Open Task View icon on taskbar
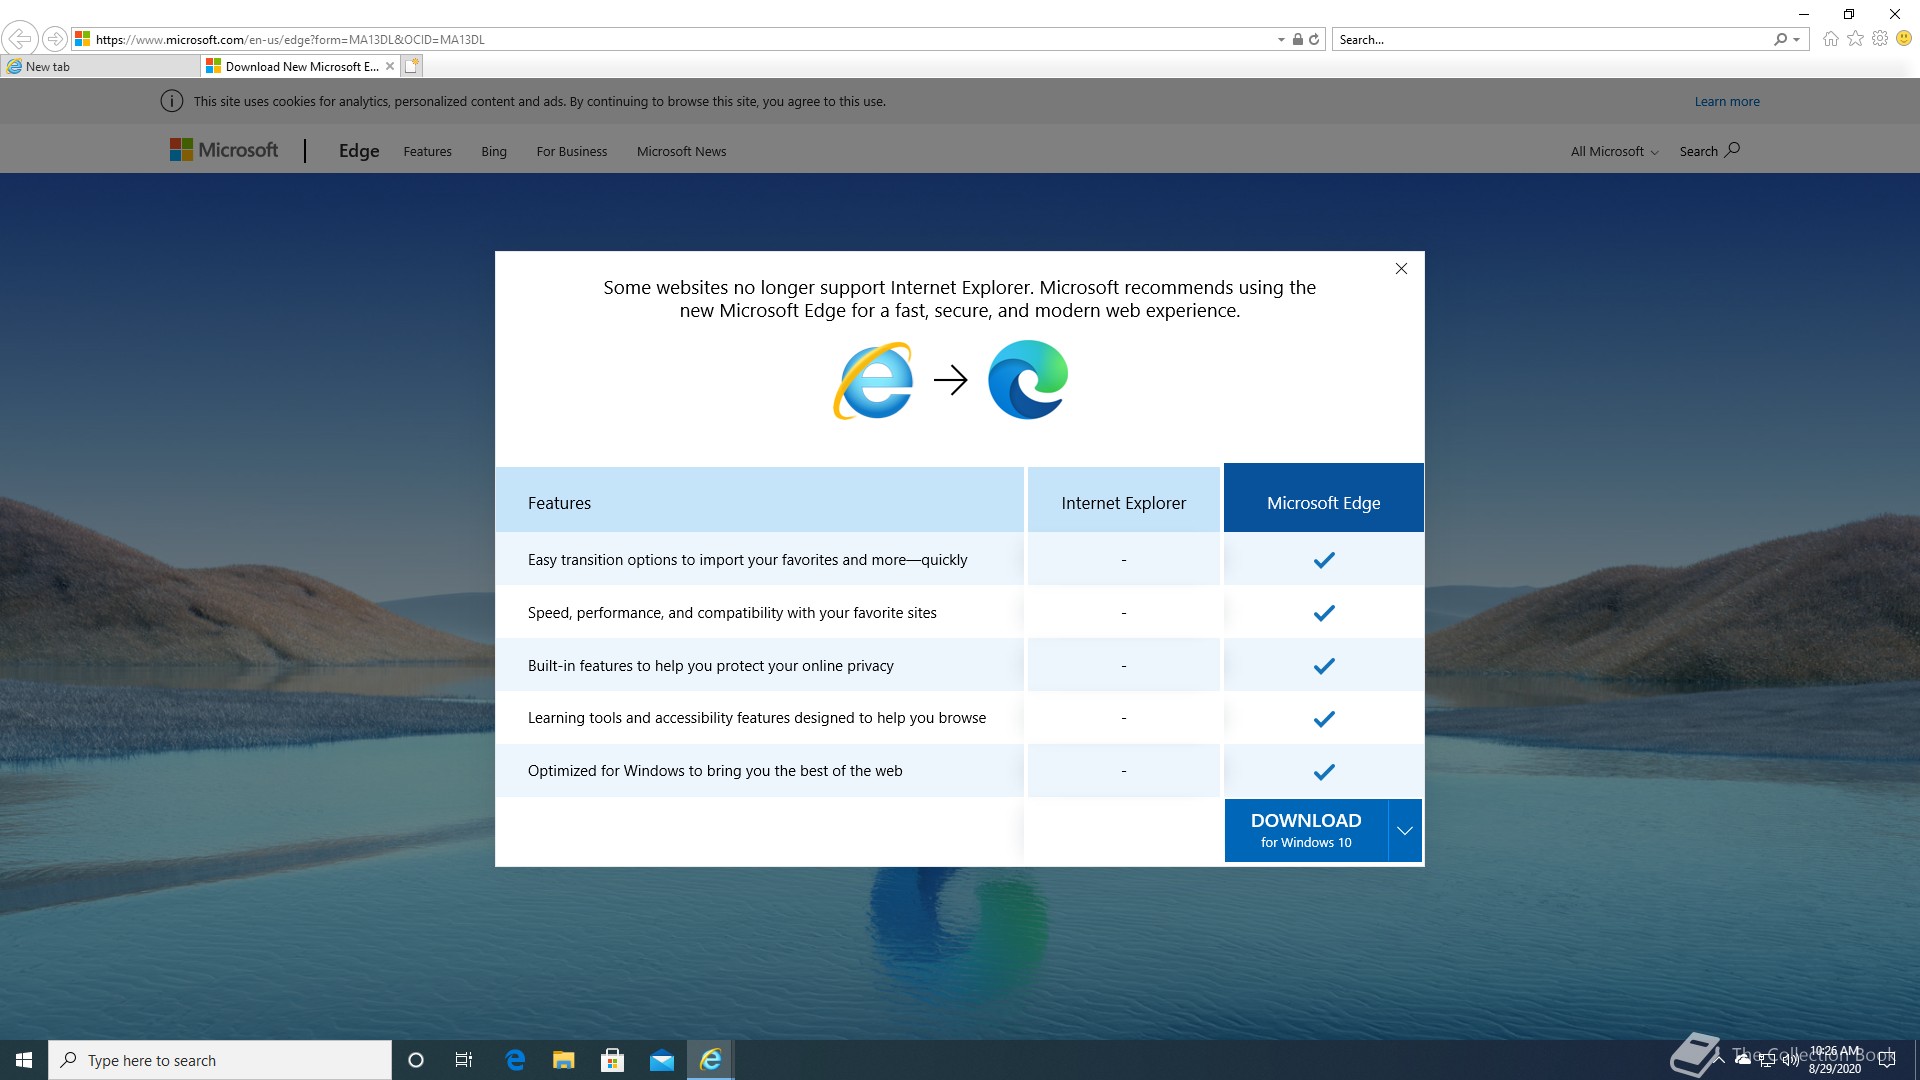1920x1080 pixels. 464,1060
